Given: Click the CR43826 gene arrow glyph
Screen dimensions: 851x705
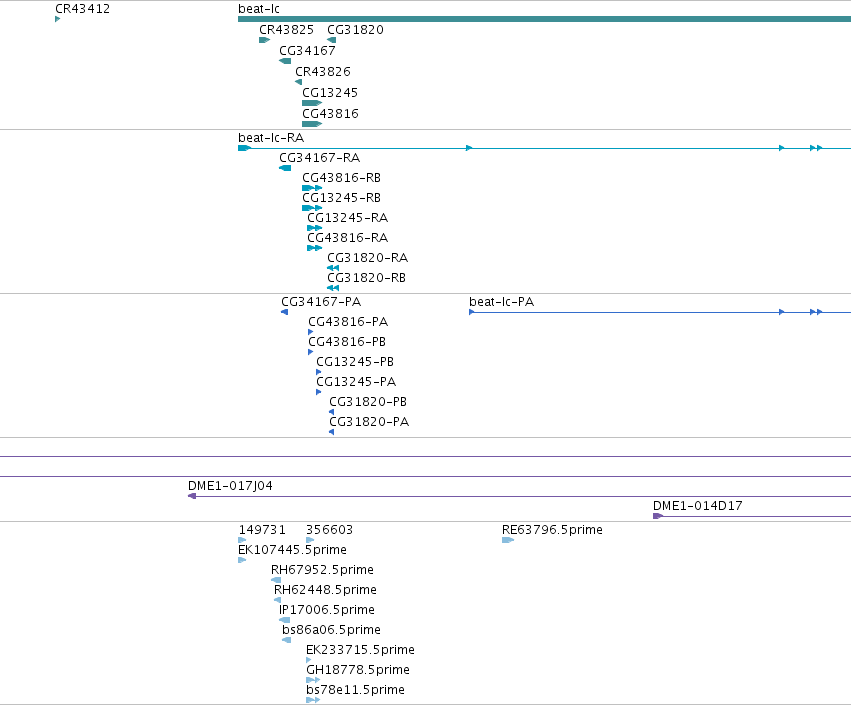Looking at the screenshot, I should pyautogui.click(x=299, y=82).
